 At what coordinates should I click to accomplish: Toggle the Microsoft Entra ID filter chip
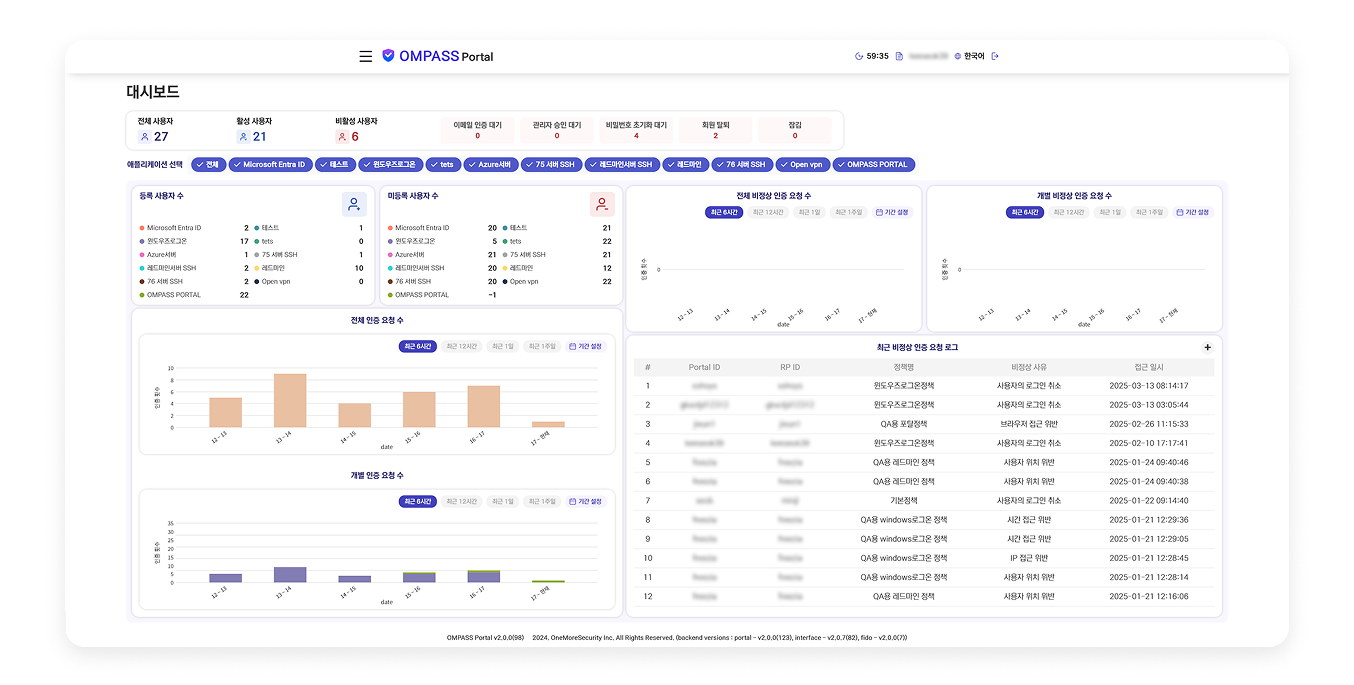[269, 165]
